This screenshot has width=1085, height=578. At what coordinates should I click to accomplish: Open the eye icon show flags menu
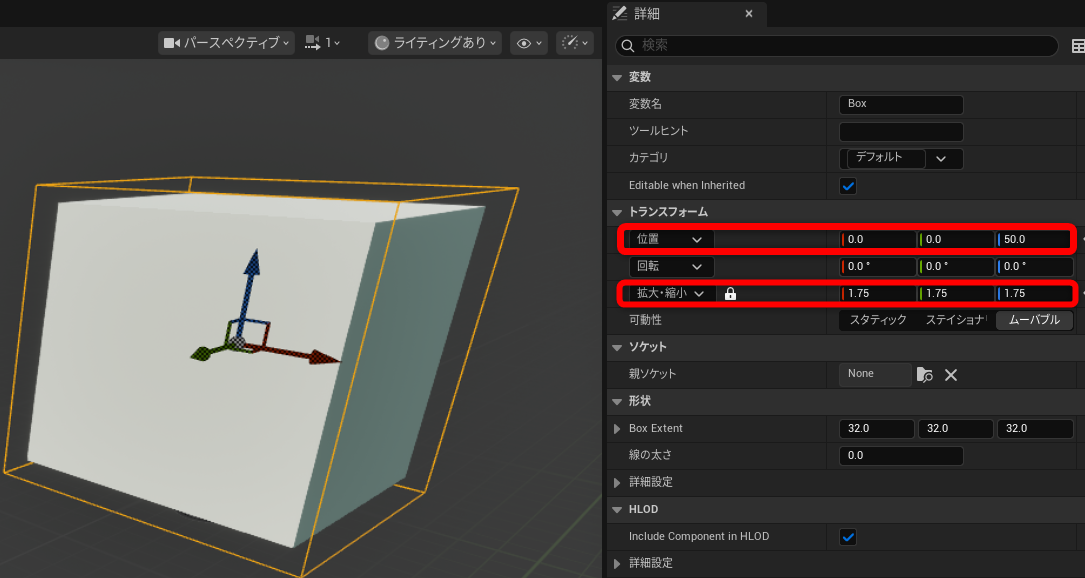click(528, 43)
